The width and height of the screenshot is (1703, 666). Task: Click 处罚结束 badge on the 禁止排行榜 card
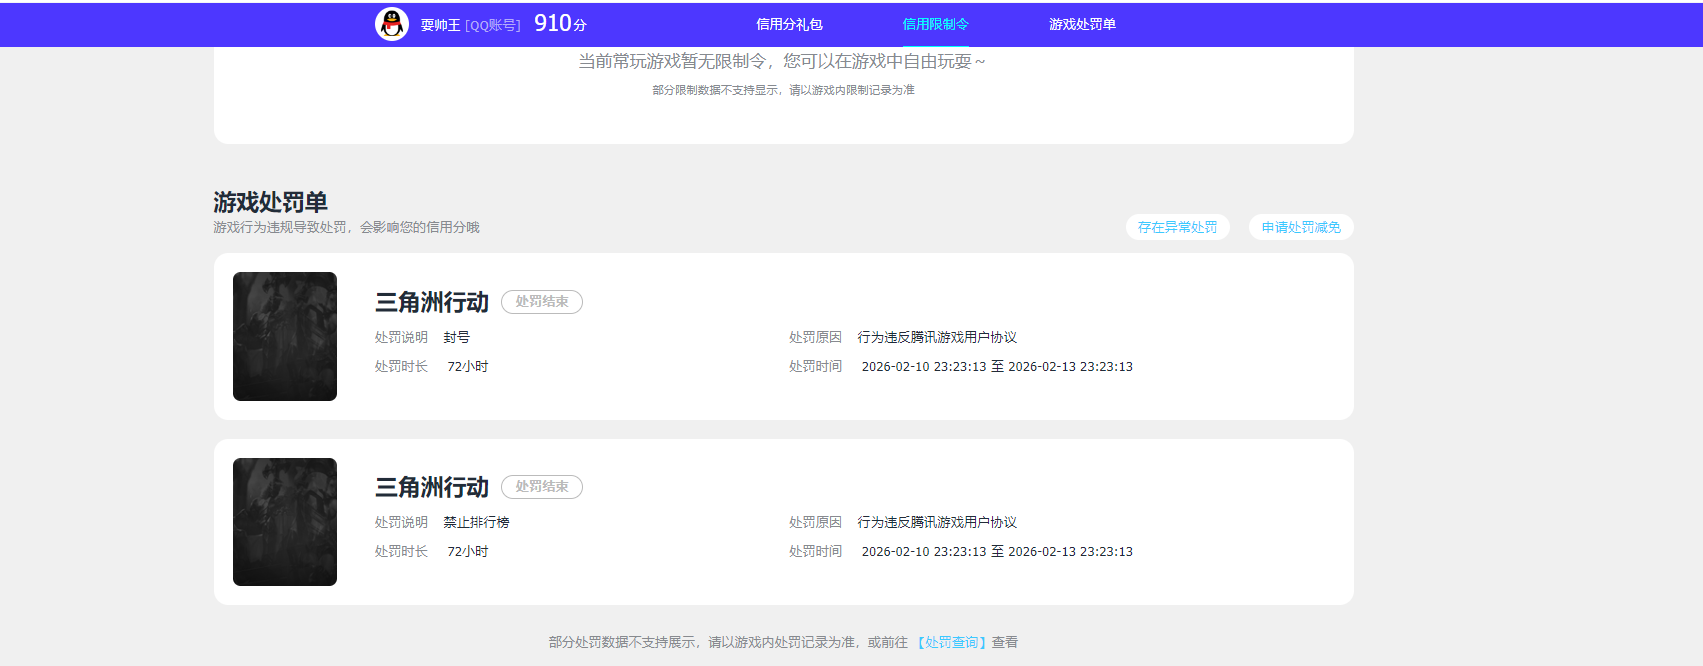(542, 487)
